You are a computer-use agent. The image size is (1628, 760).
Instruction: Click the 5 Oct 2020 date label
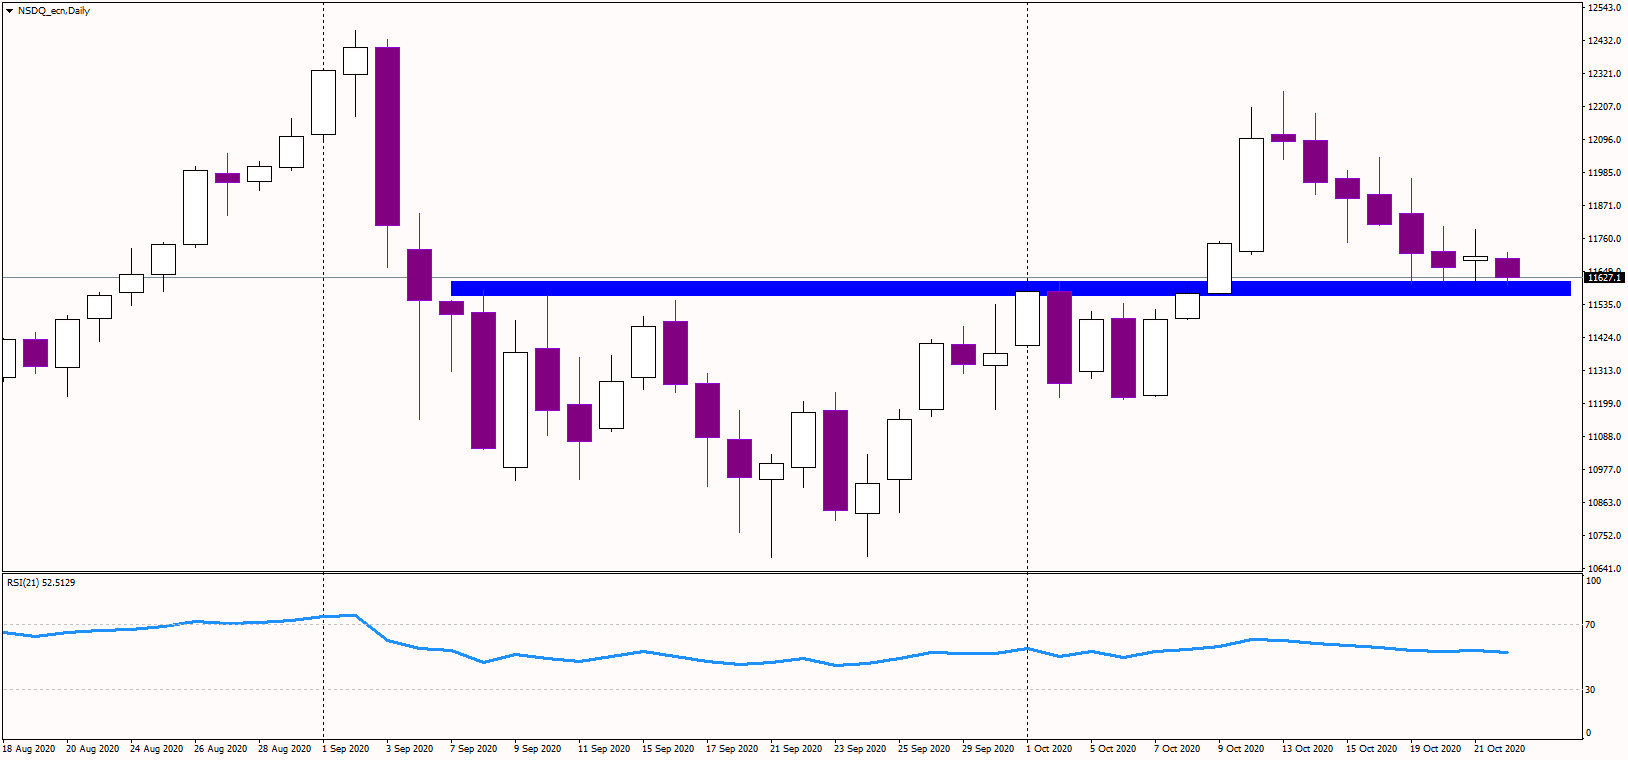(x=1114, y=749)
